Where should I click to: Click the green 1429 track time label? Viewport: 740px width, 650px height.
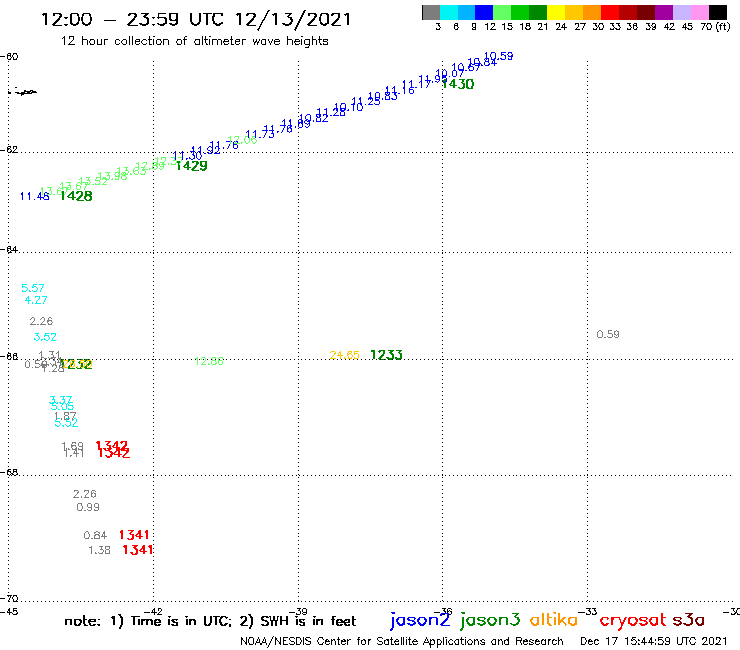click(x=191, y=166)
